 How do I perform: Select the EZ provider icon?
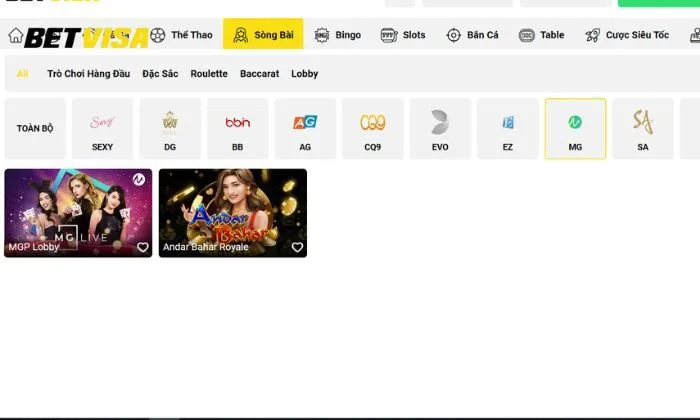[x=508, y=128]
